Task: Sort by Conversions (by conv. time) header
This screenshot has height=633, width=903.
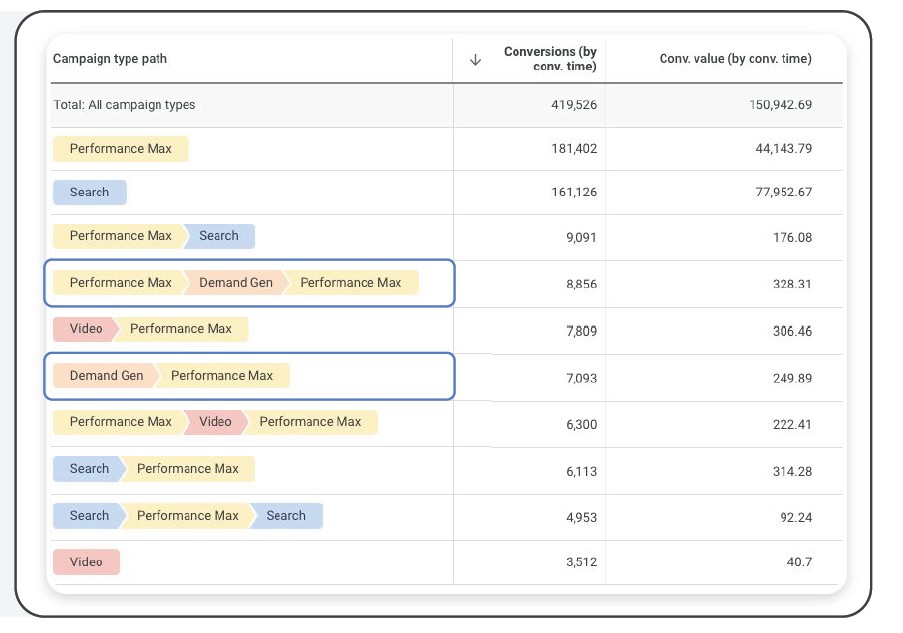Action: click(x=550, y=59)
